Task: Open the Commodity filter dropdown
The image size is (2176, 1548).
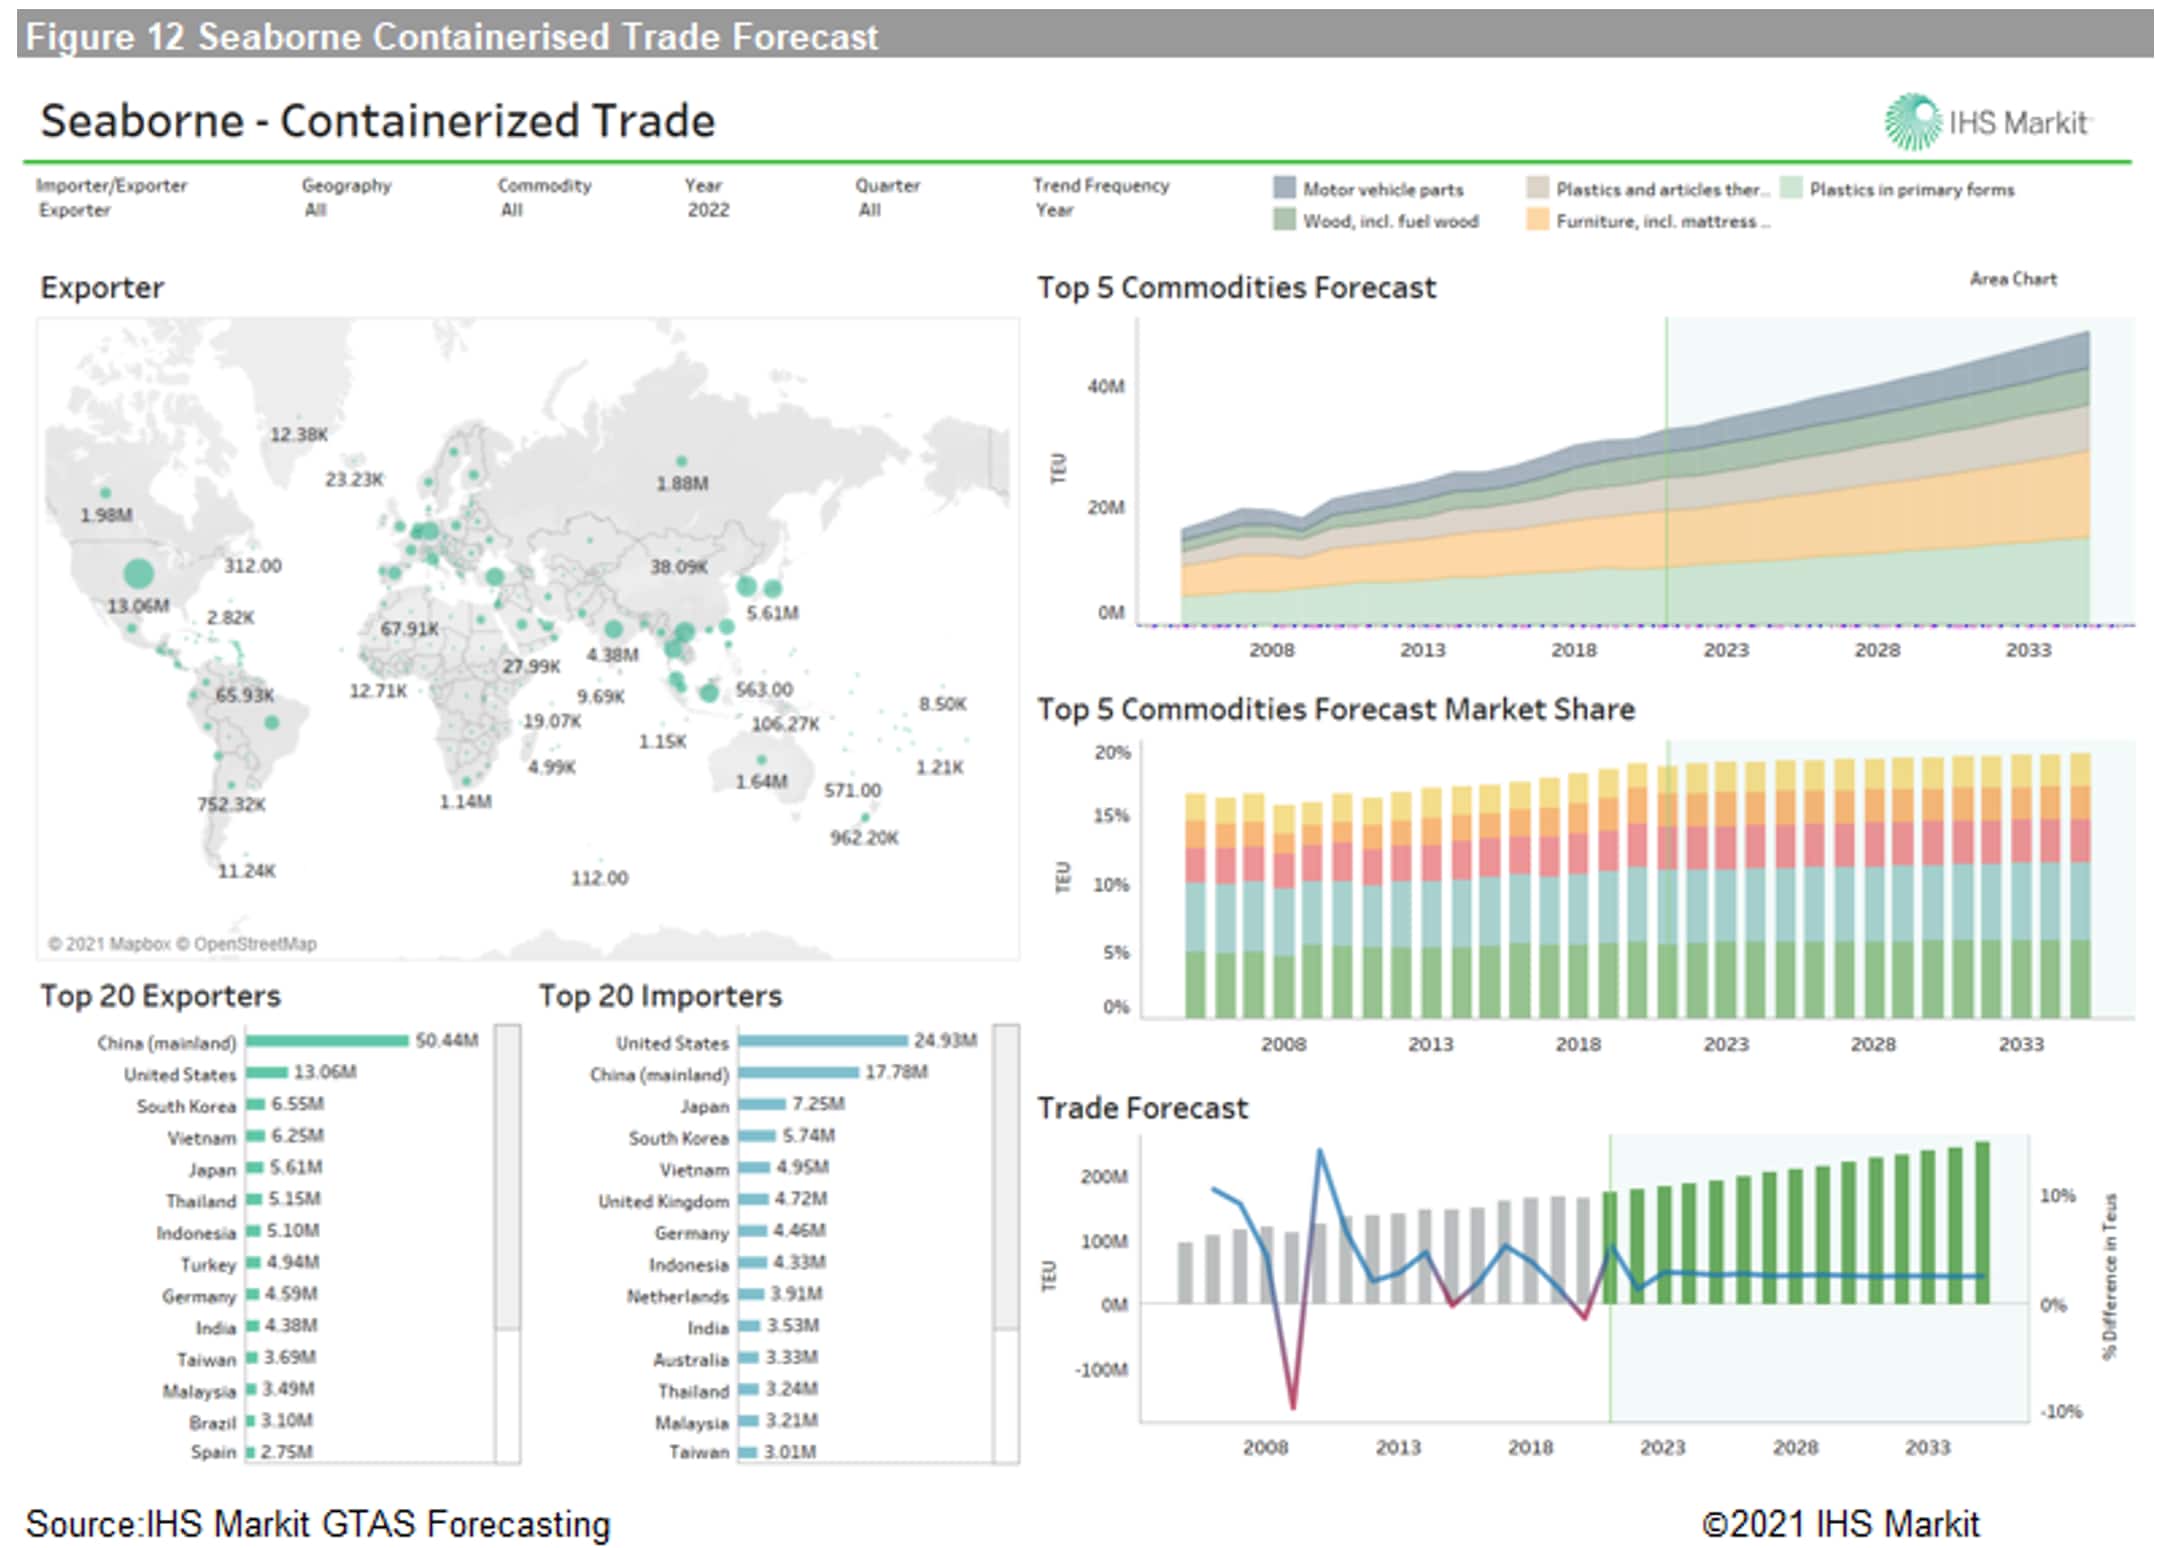Action: coord(512,210)
